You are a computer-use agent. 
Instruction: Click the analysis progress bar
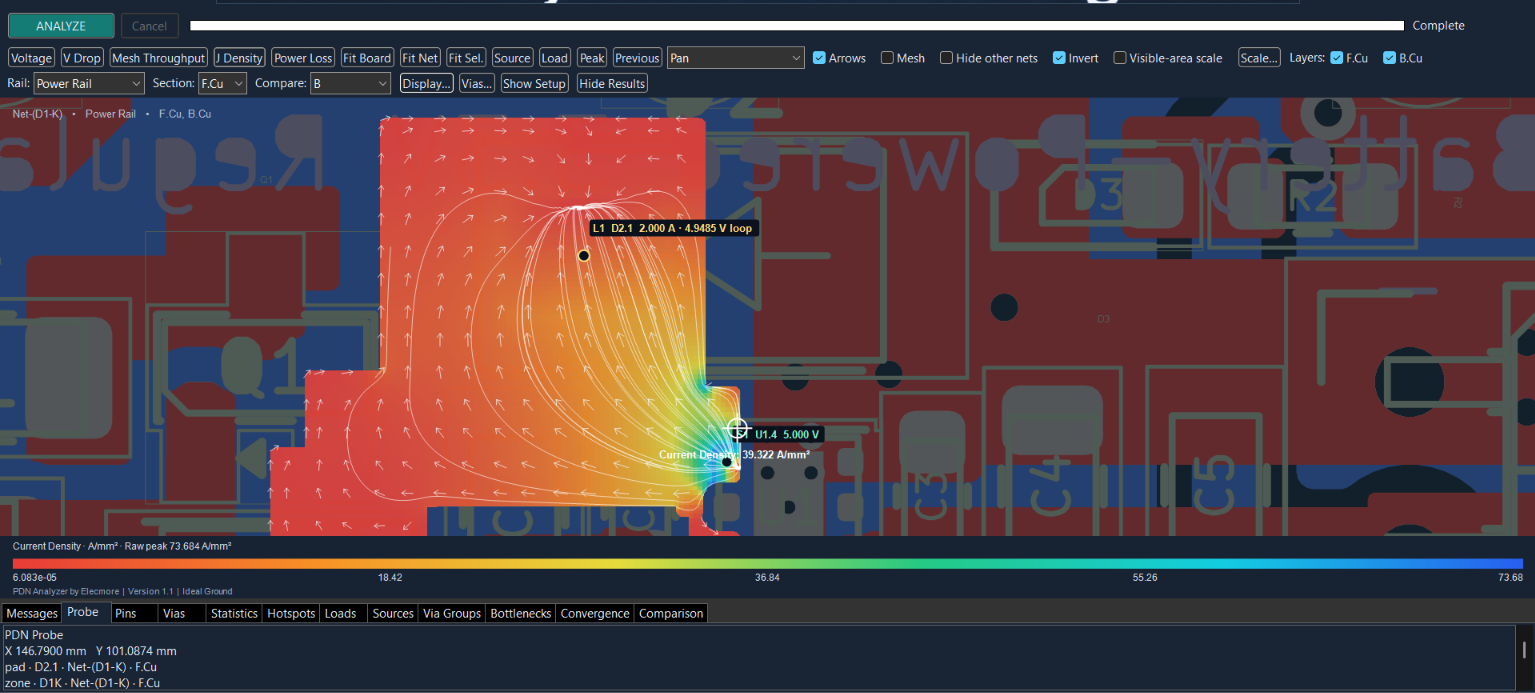(797, 26)
